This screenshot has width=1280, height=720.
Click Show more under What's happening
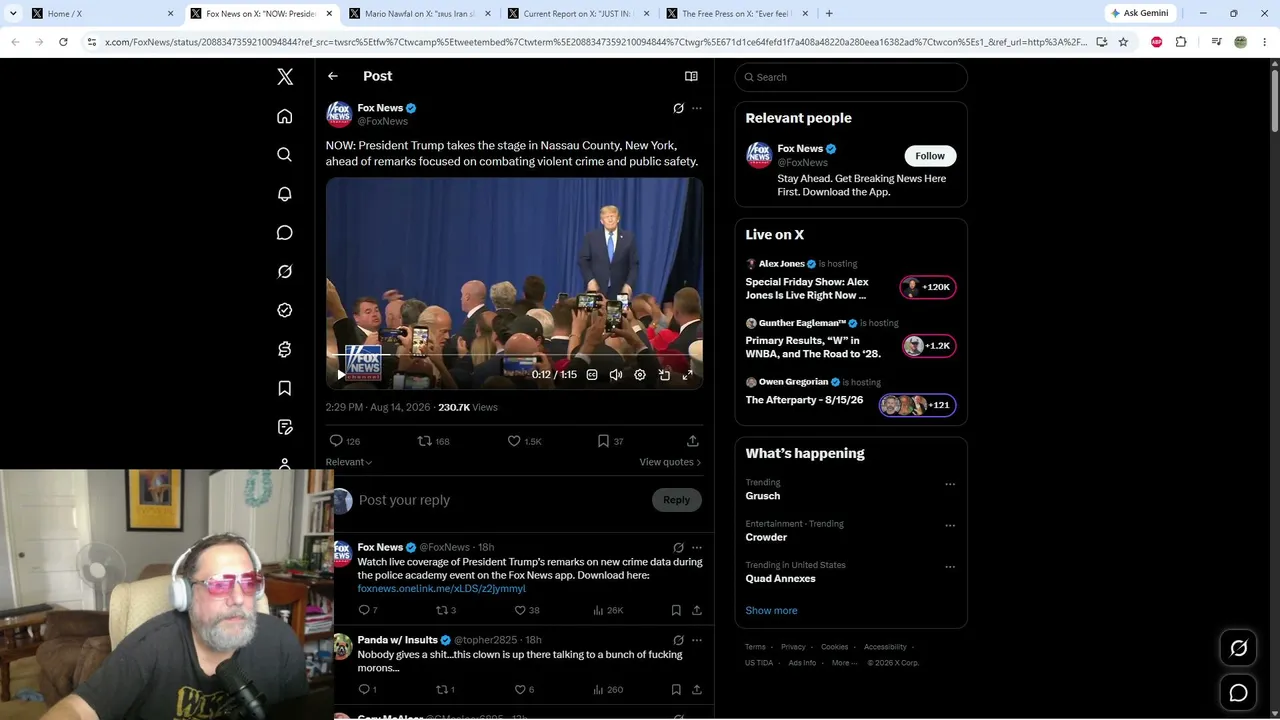point(771,610)
